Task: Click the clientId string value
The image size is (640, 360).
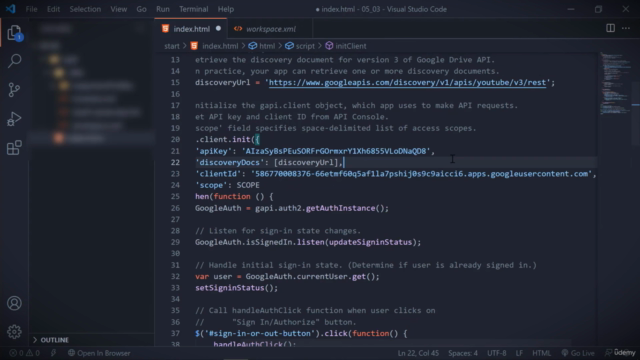Action: click(421, 174)
